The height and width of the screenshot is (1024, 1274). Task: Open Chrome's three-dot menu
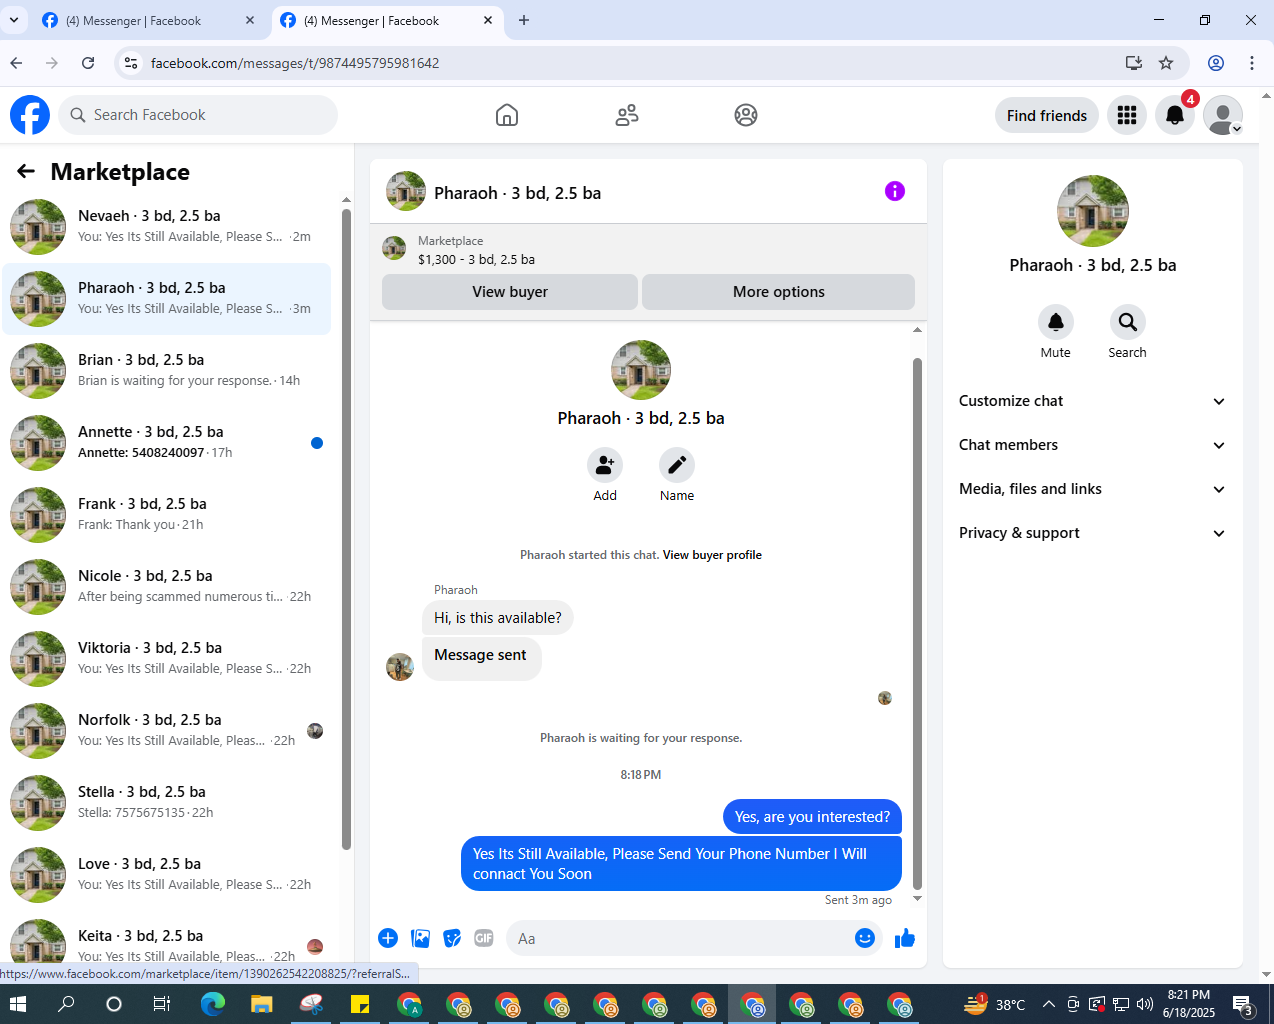[x=1252, y=63]
